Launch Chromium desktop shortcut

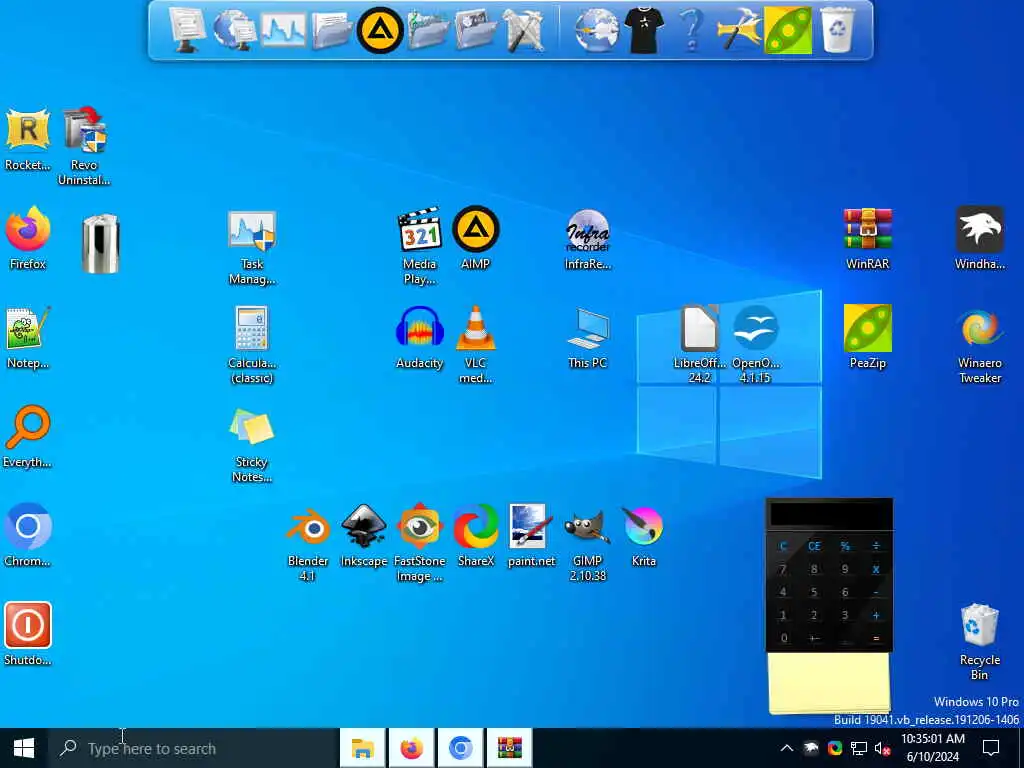point(27,536)
